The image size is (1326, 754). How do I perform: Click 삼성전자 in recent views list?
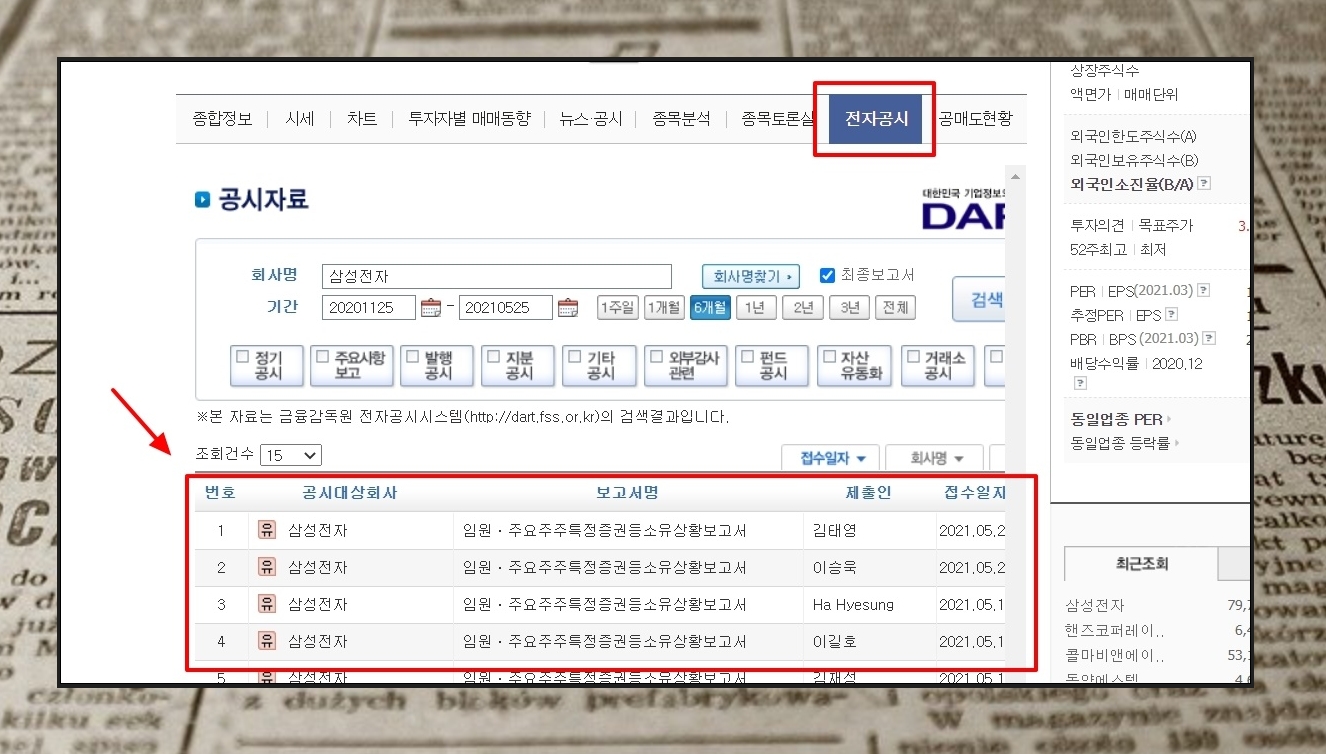point(1094,605)
